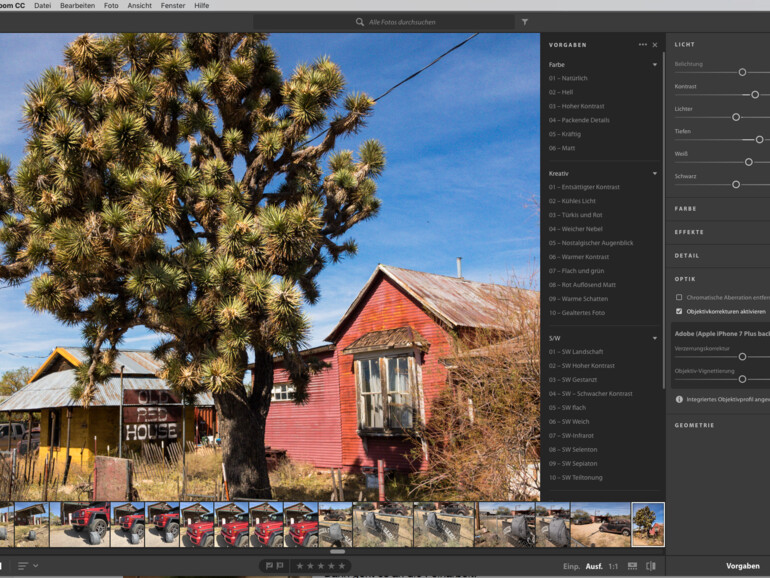Click the Belichtung slider handle

coord(742,72)
